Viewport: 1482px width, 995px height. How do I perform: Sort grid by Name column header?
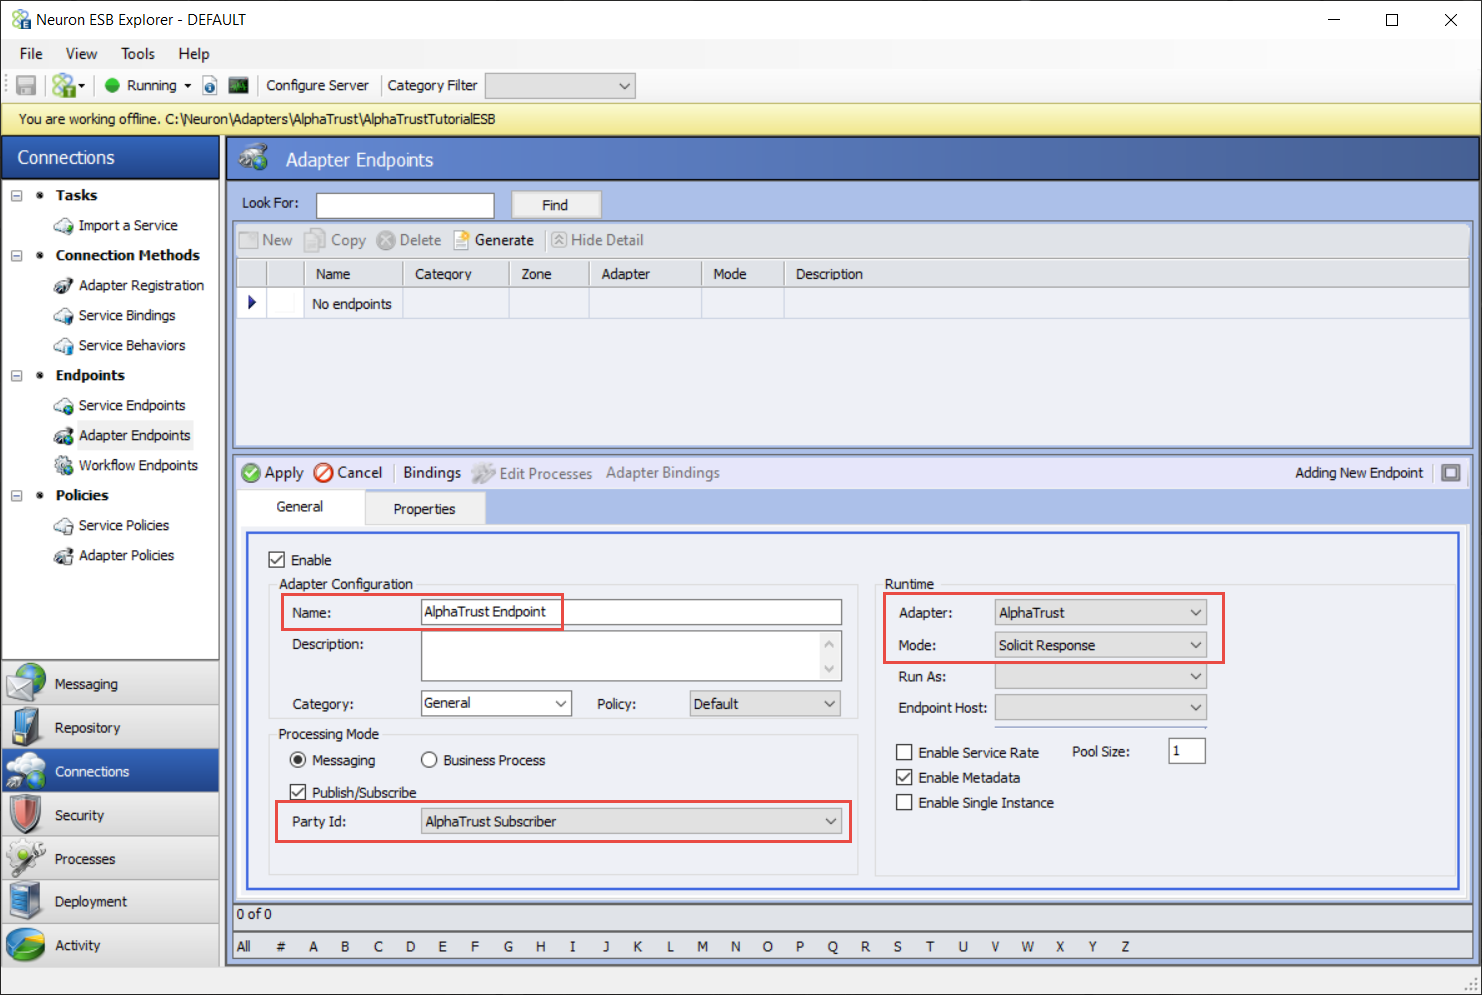tap(353, 274)
